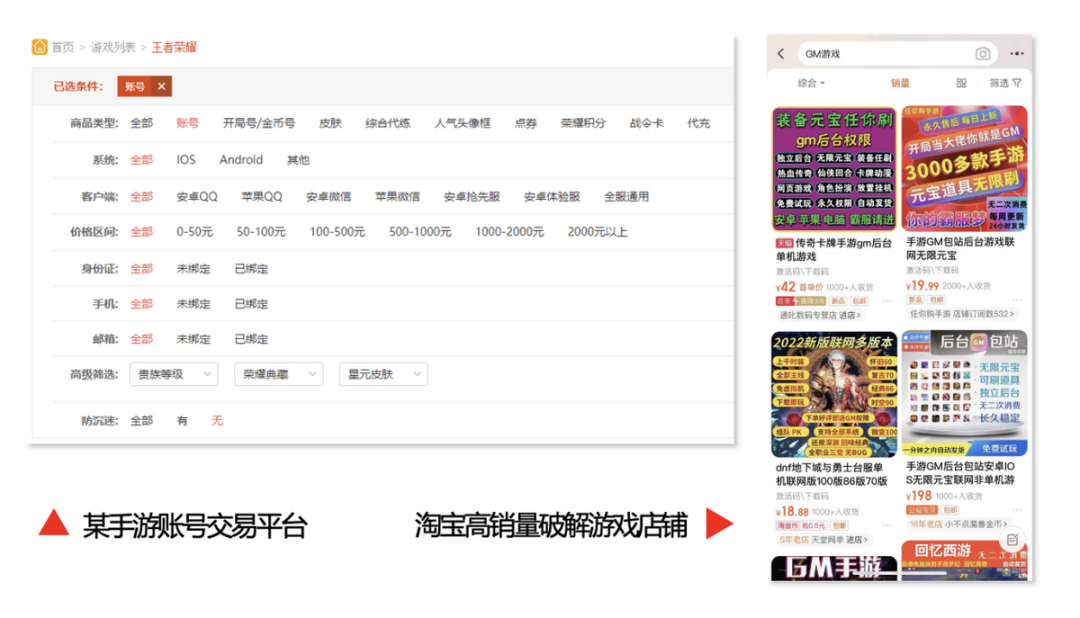Pick price range 2000元以上
Screen dimensions: 1080x618
[597, 232]
